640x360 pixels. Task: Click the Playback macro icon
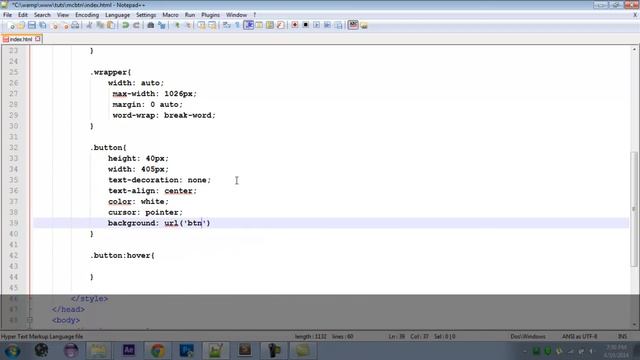tap(316, 25)
